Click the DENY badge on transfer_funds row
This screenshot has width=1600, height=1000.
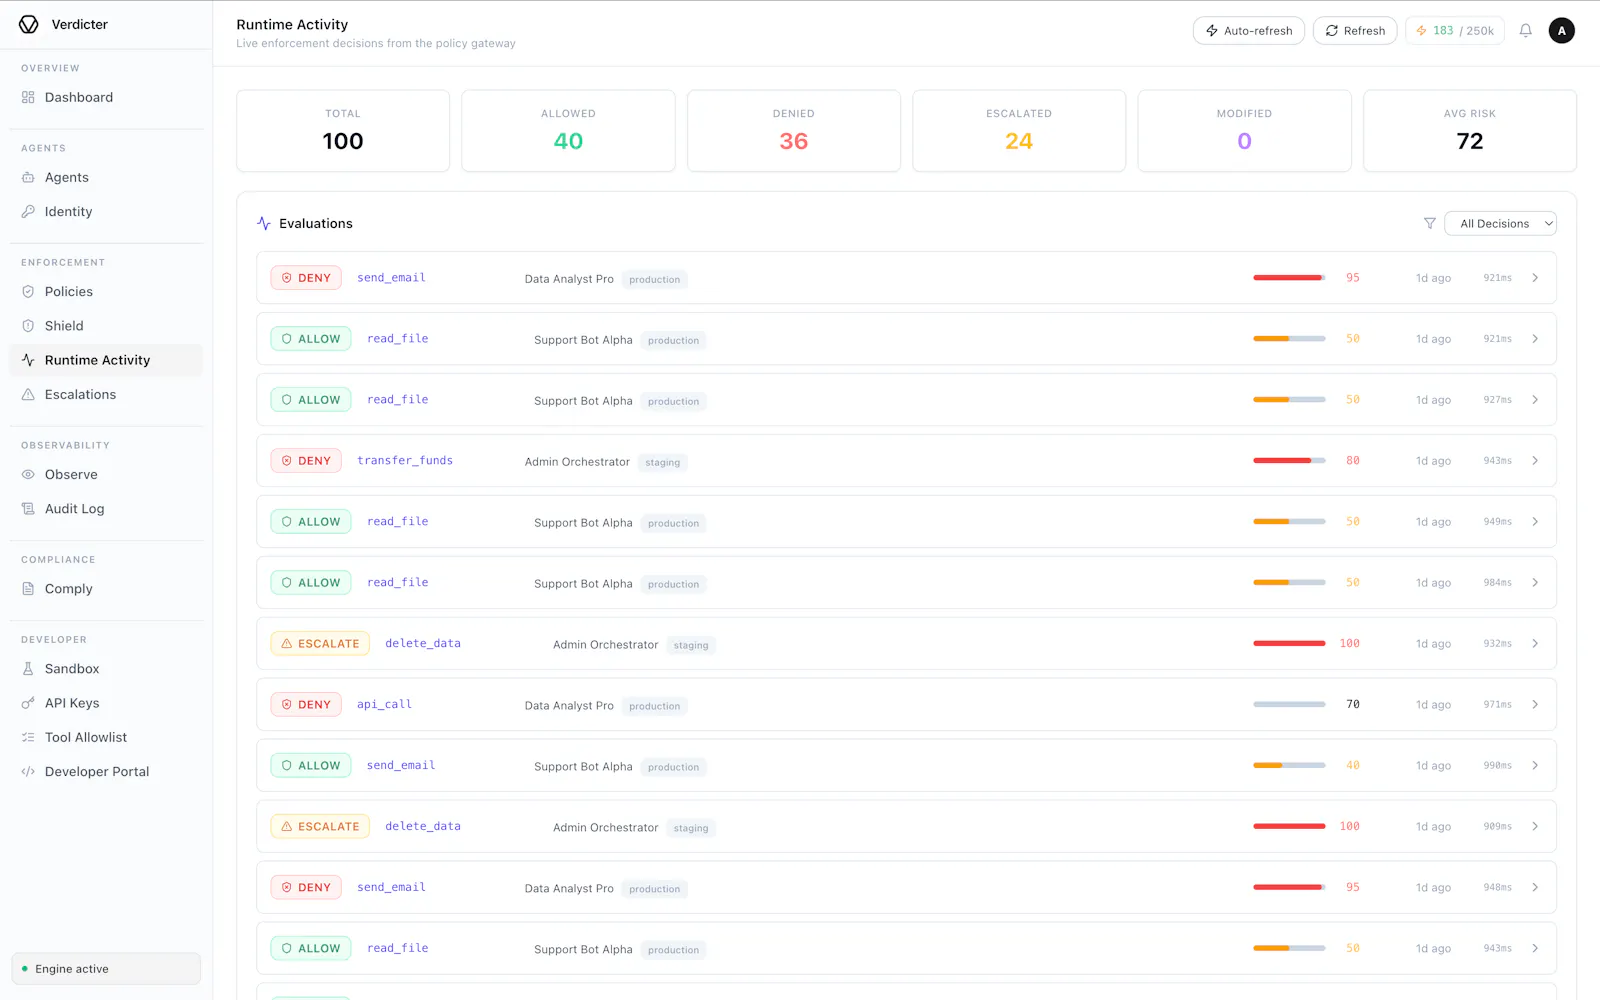[x=306, y=461]
